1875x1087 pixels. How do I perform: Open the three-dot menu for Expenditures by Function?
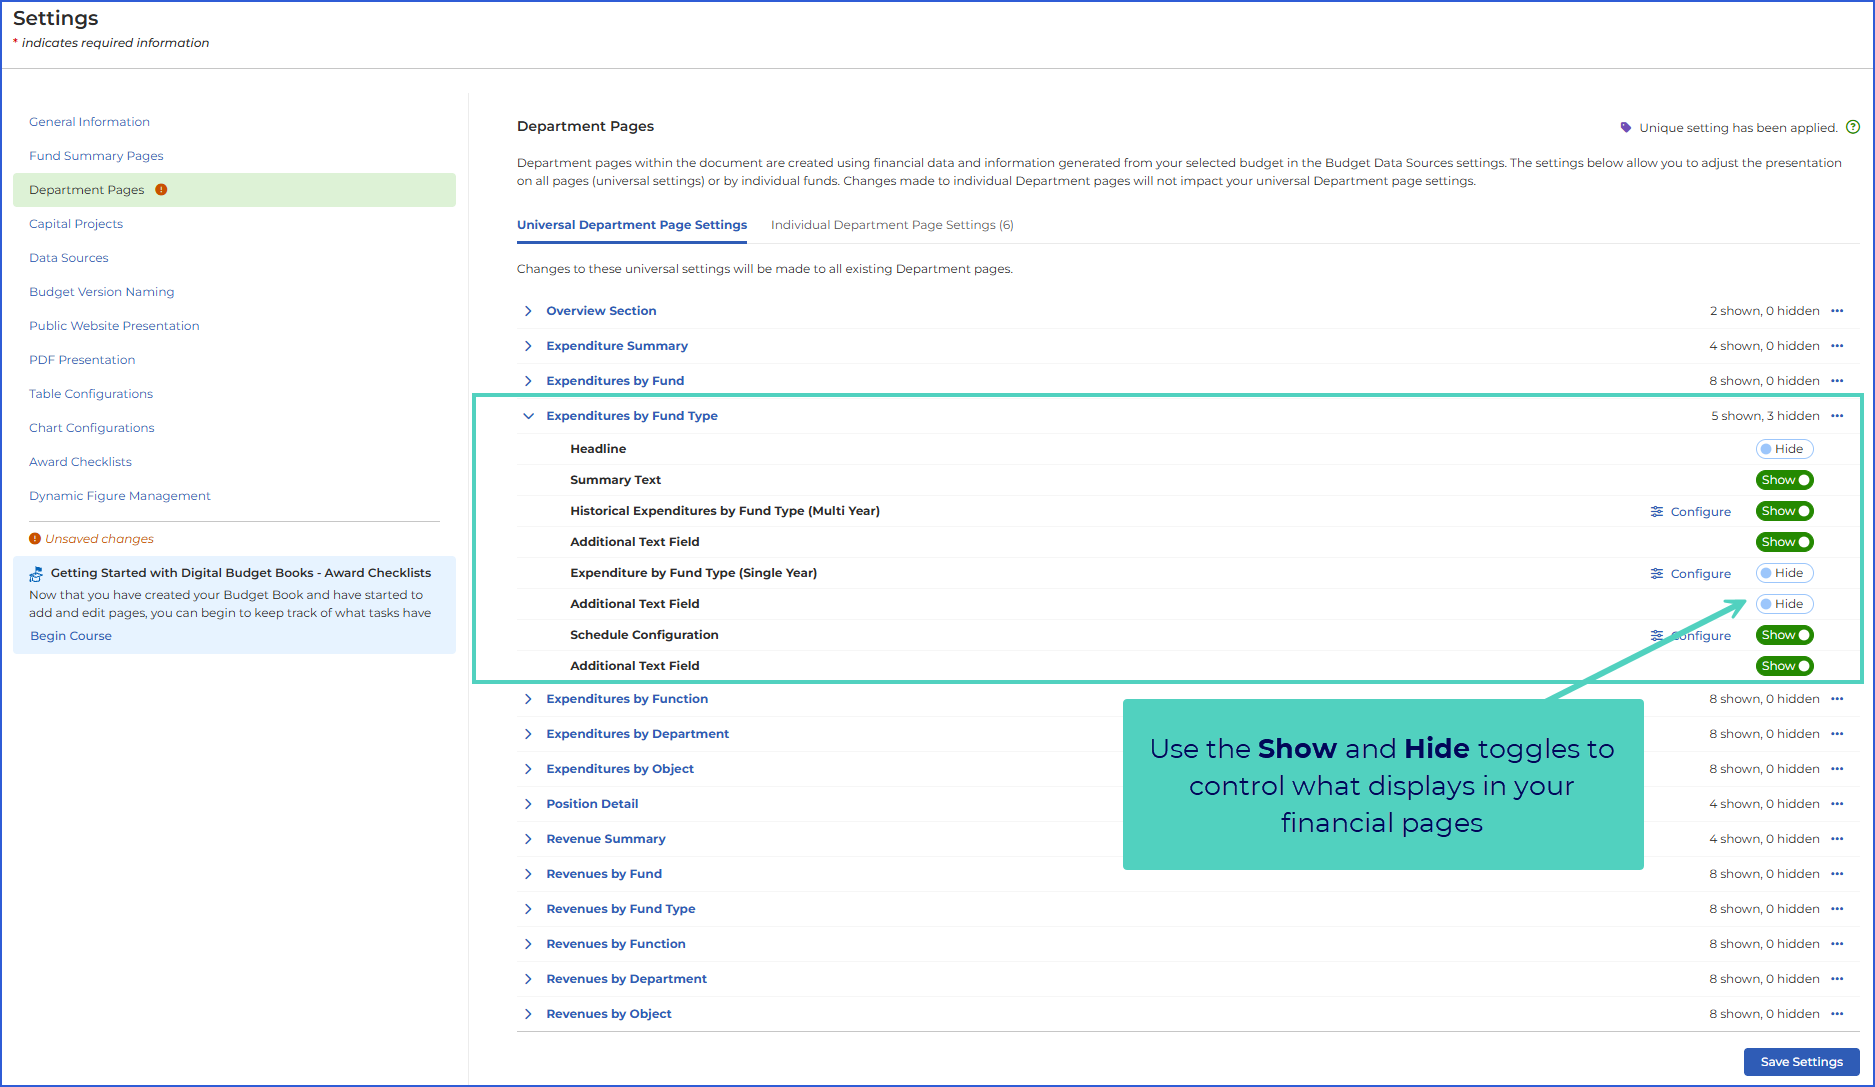pos(1837,699)
